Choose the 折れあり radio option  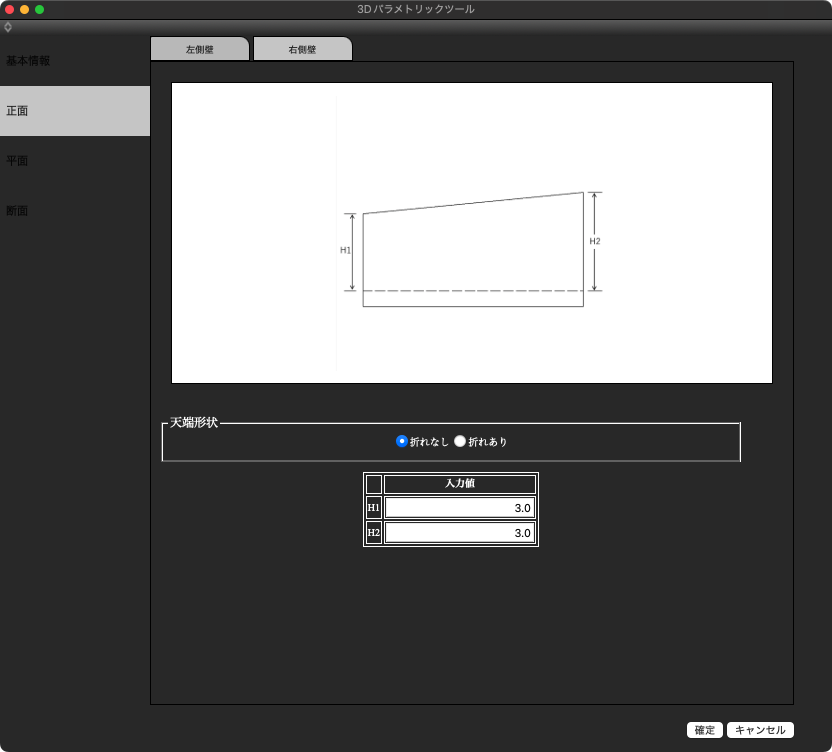(460, 441)
